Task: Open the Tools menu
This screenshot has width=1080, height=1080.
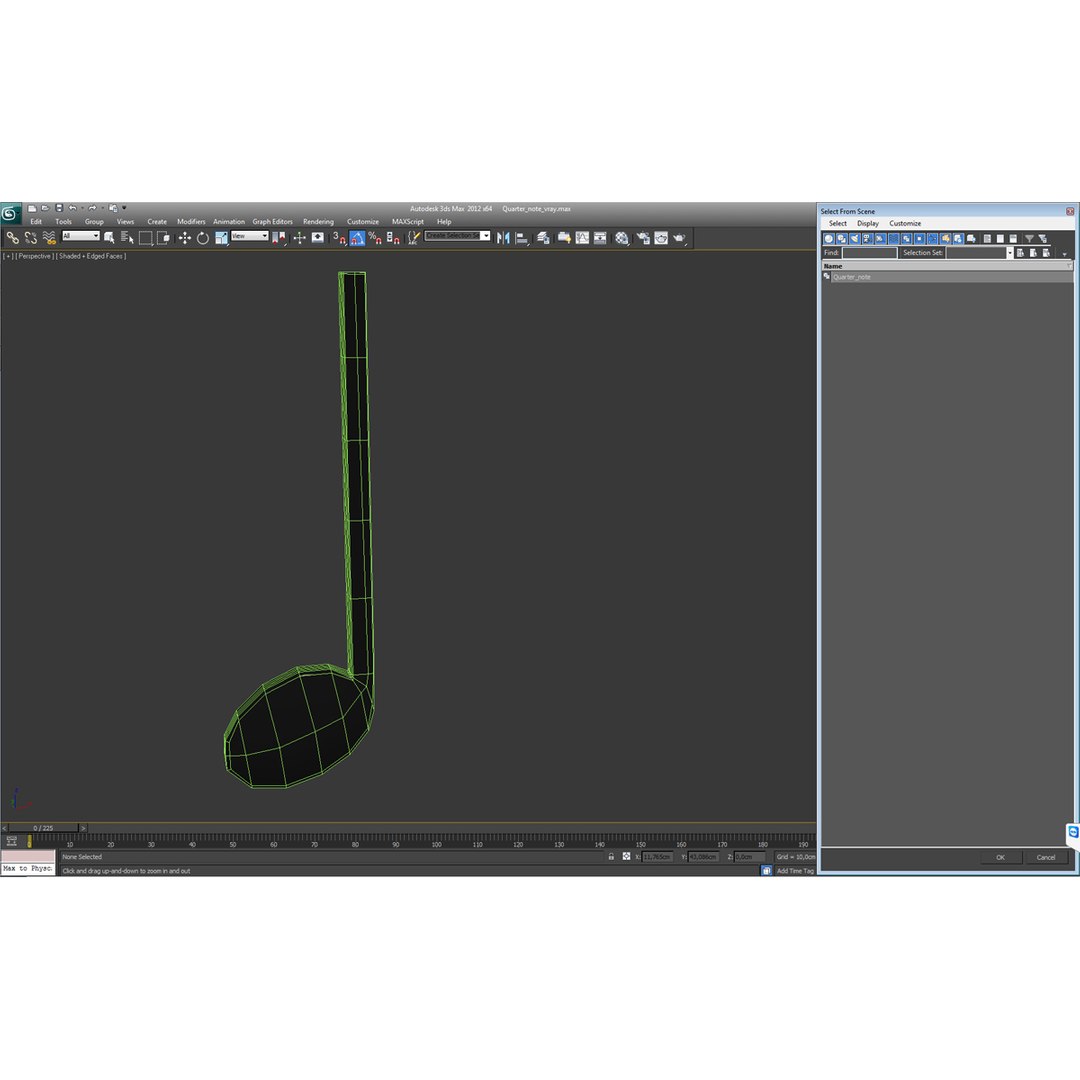Action: click(x=63, y=222)
